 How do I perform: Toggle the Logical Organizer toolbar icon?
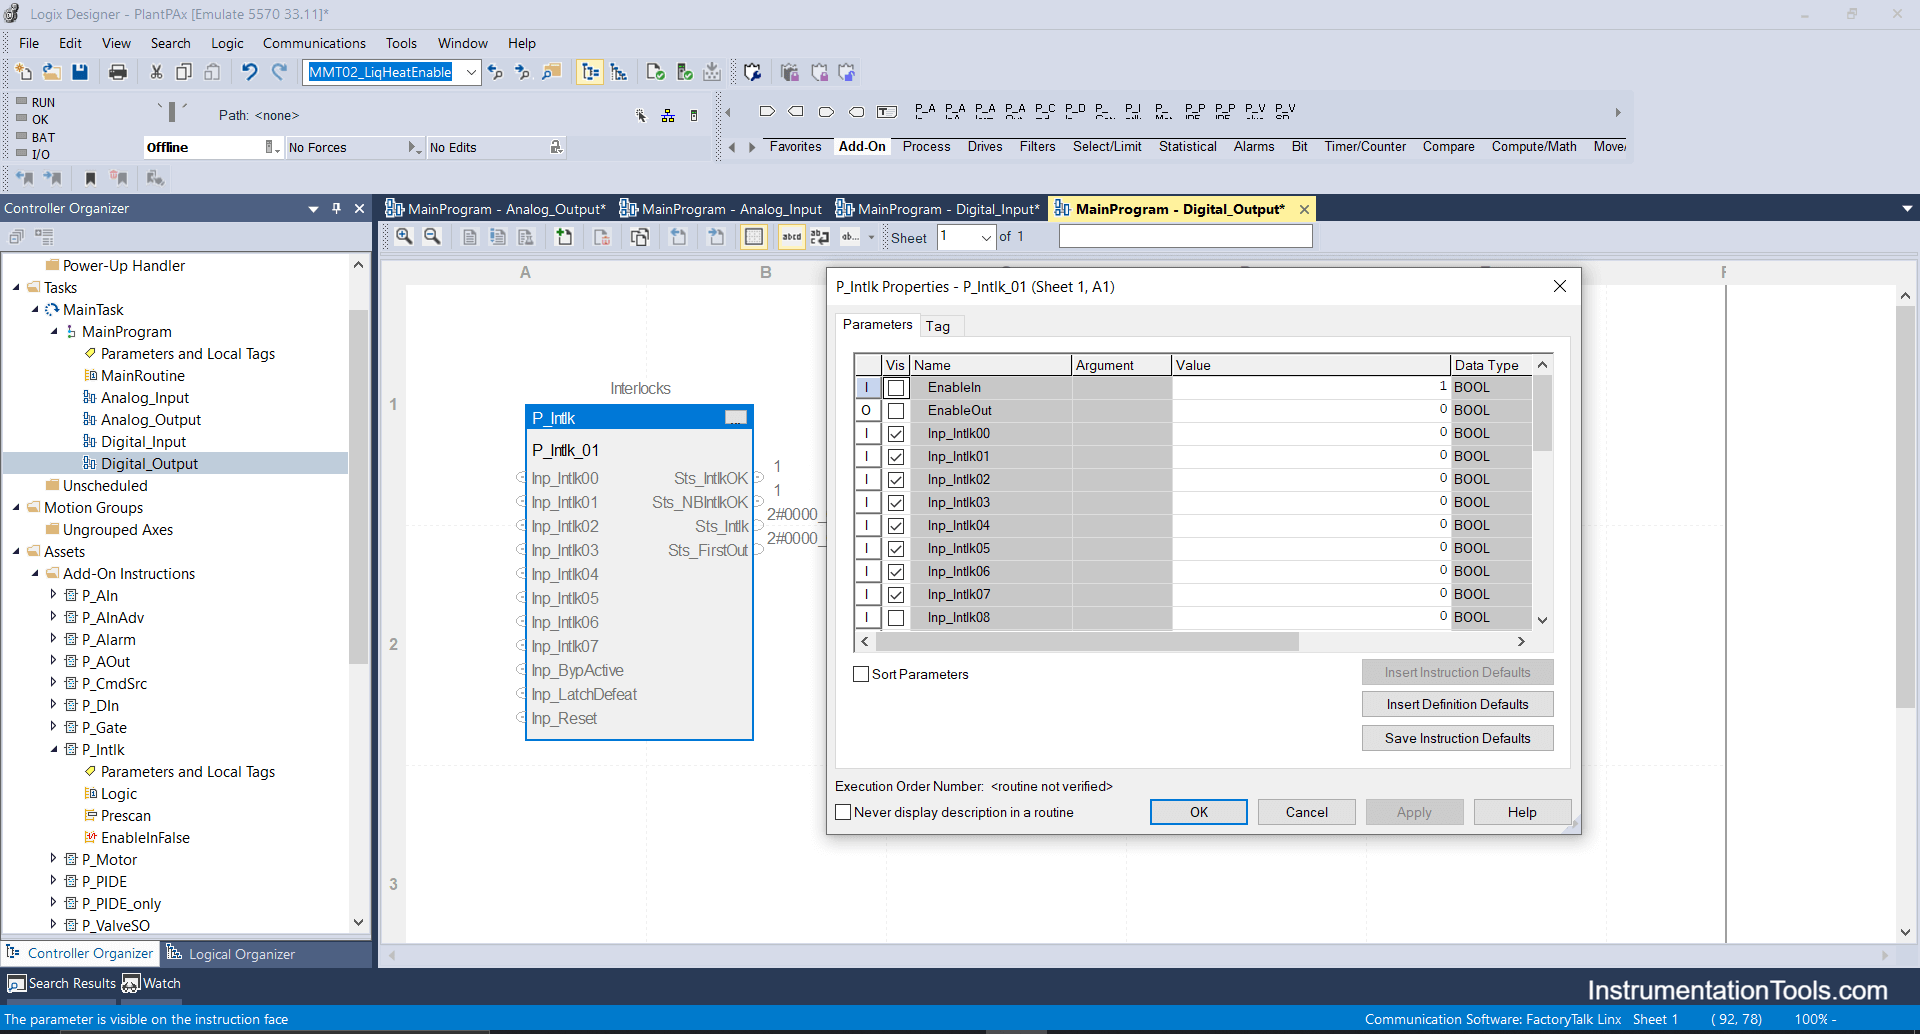click(619, 72)
